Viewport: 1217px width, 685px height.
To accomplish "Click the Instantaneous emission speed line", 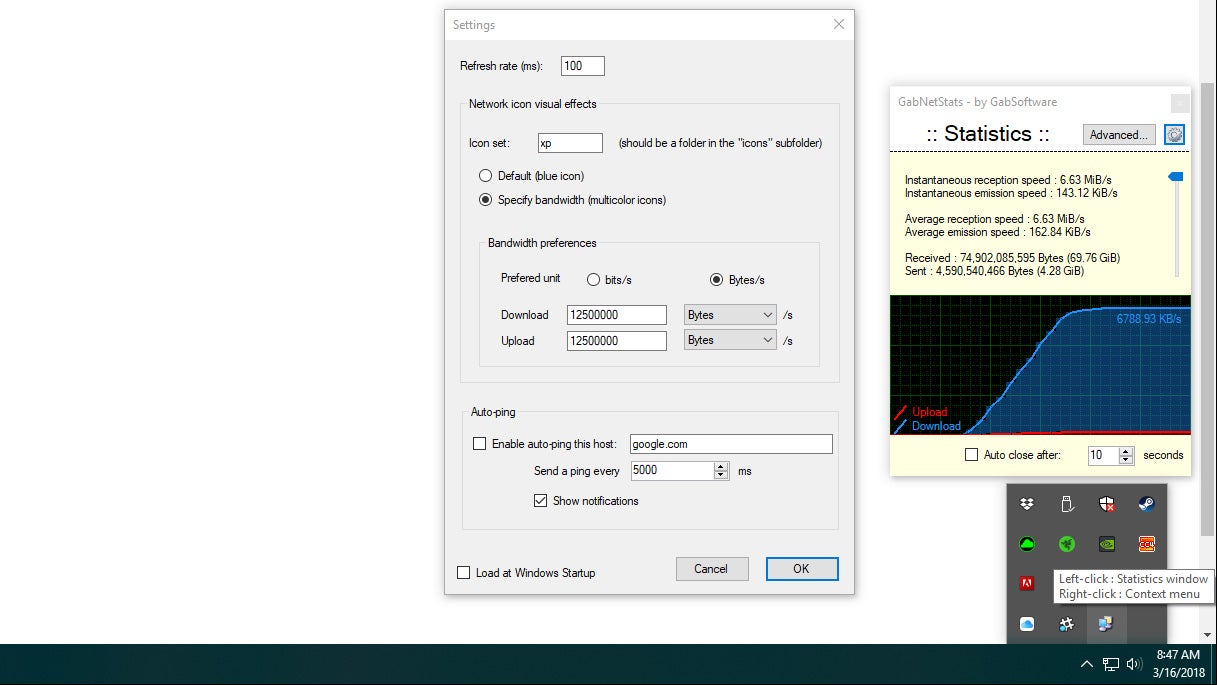I will click(1011, 193).
